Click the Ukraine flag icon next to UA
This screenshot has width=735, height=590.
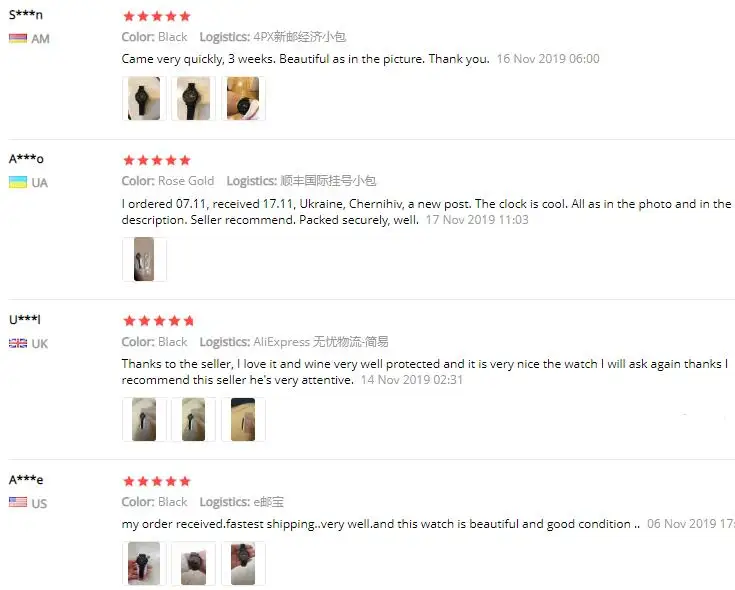coord(18,182)
